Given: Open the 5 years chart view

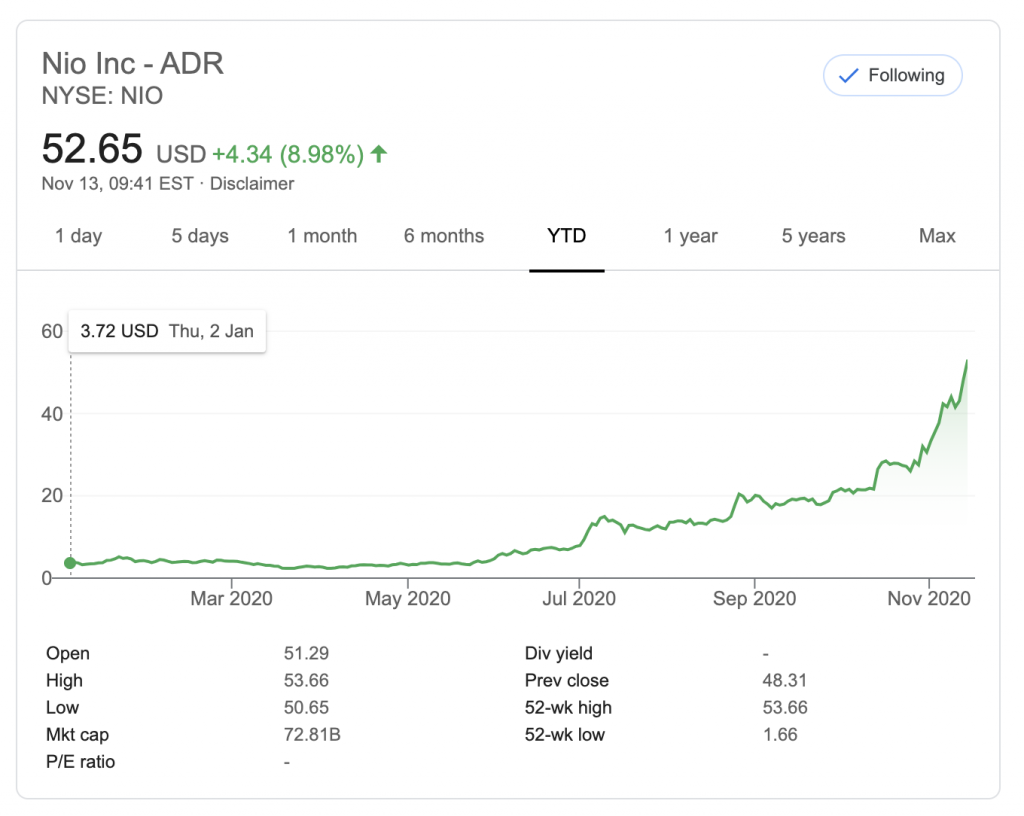Looking at the screenshot, I should coord(812,236).
